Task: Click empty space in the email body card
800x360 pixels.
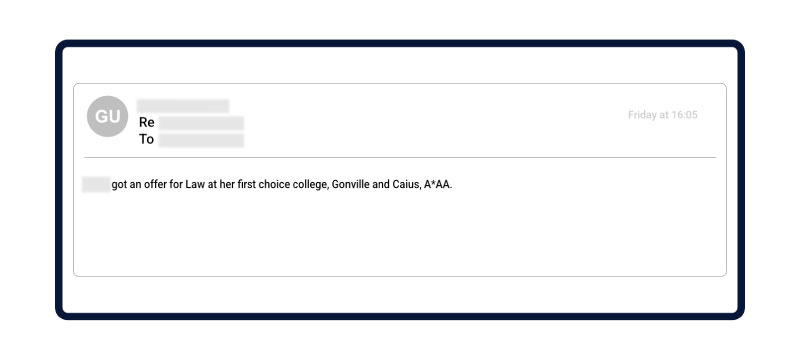Action: click(x=400, y=235)
